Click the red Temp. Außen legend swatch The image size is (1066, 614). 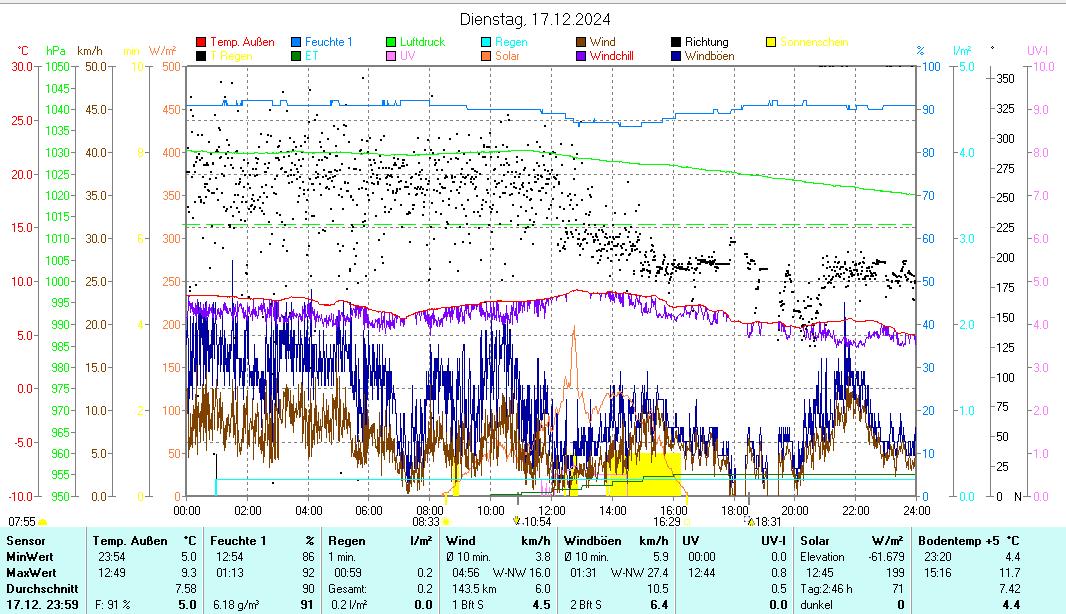201,42
